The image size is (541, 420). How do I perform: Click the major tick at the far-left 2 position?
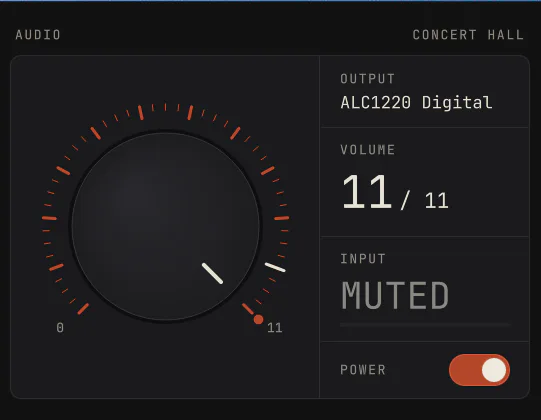click(49, 218)
